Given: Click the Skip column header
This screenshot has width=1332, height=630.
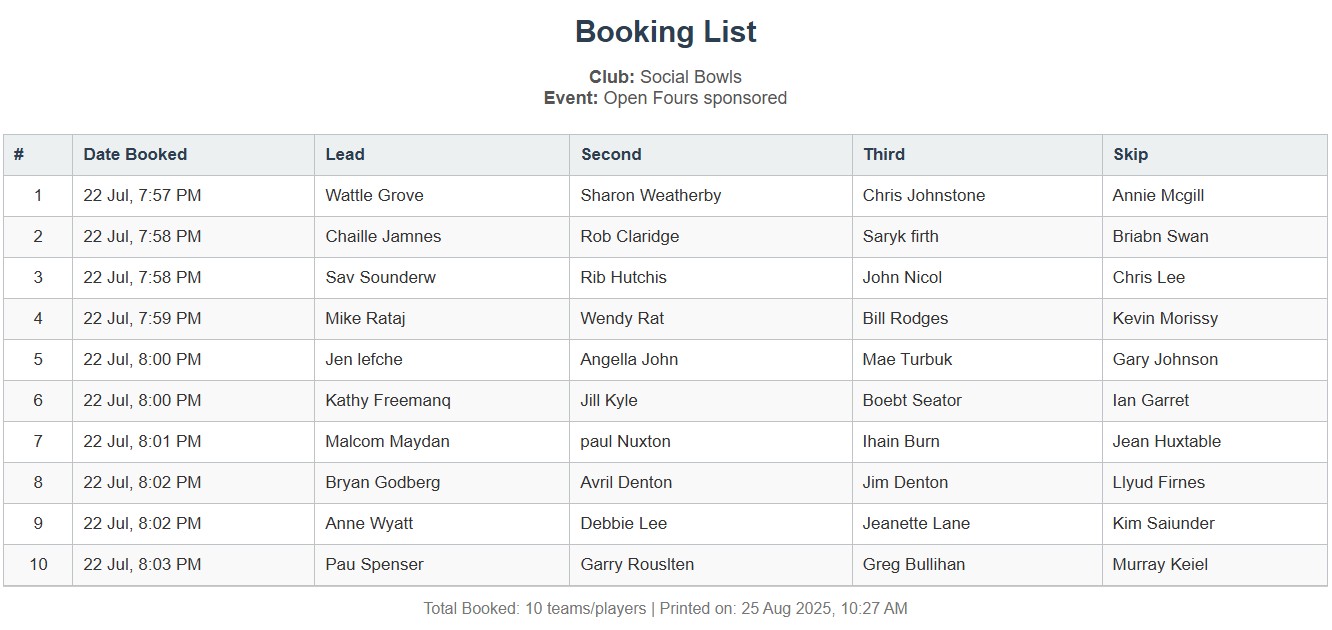Looking at the screenshot, I should [1130, 154].
